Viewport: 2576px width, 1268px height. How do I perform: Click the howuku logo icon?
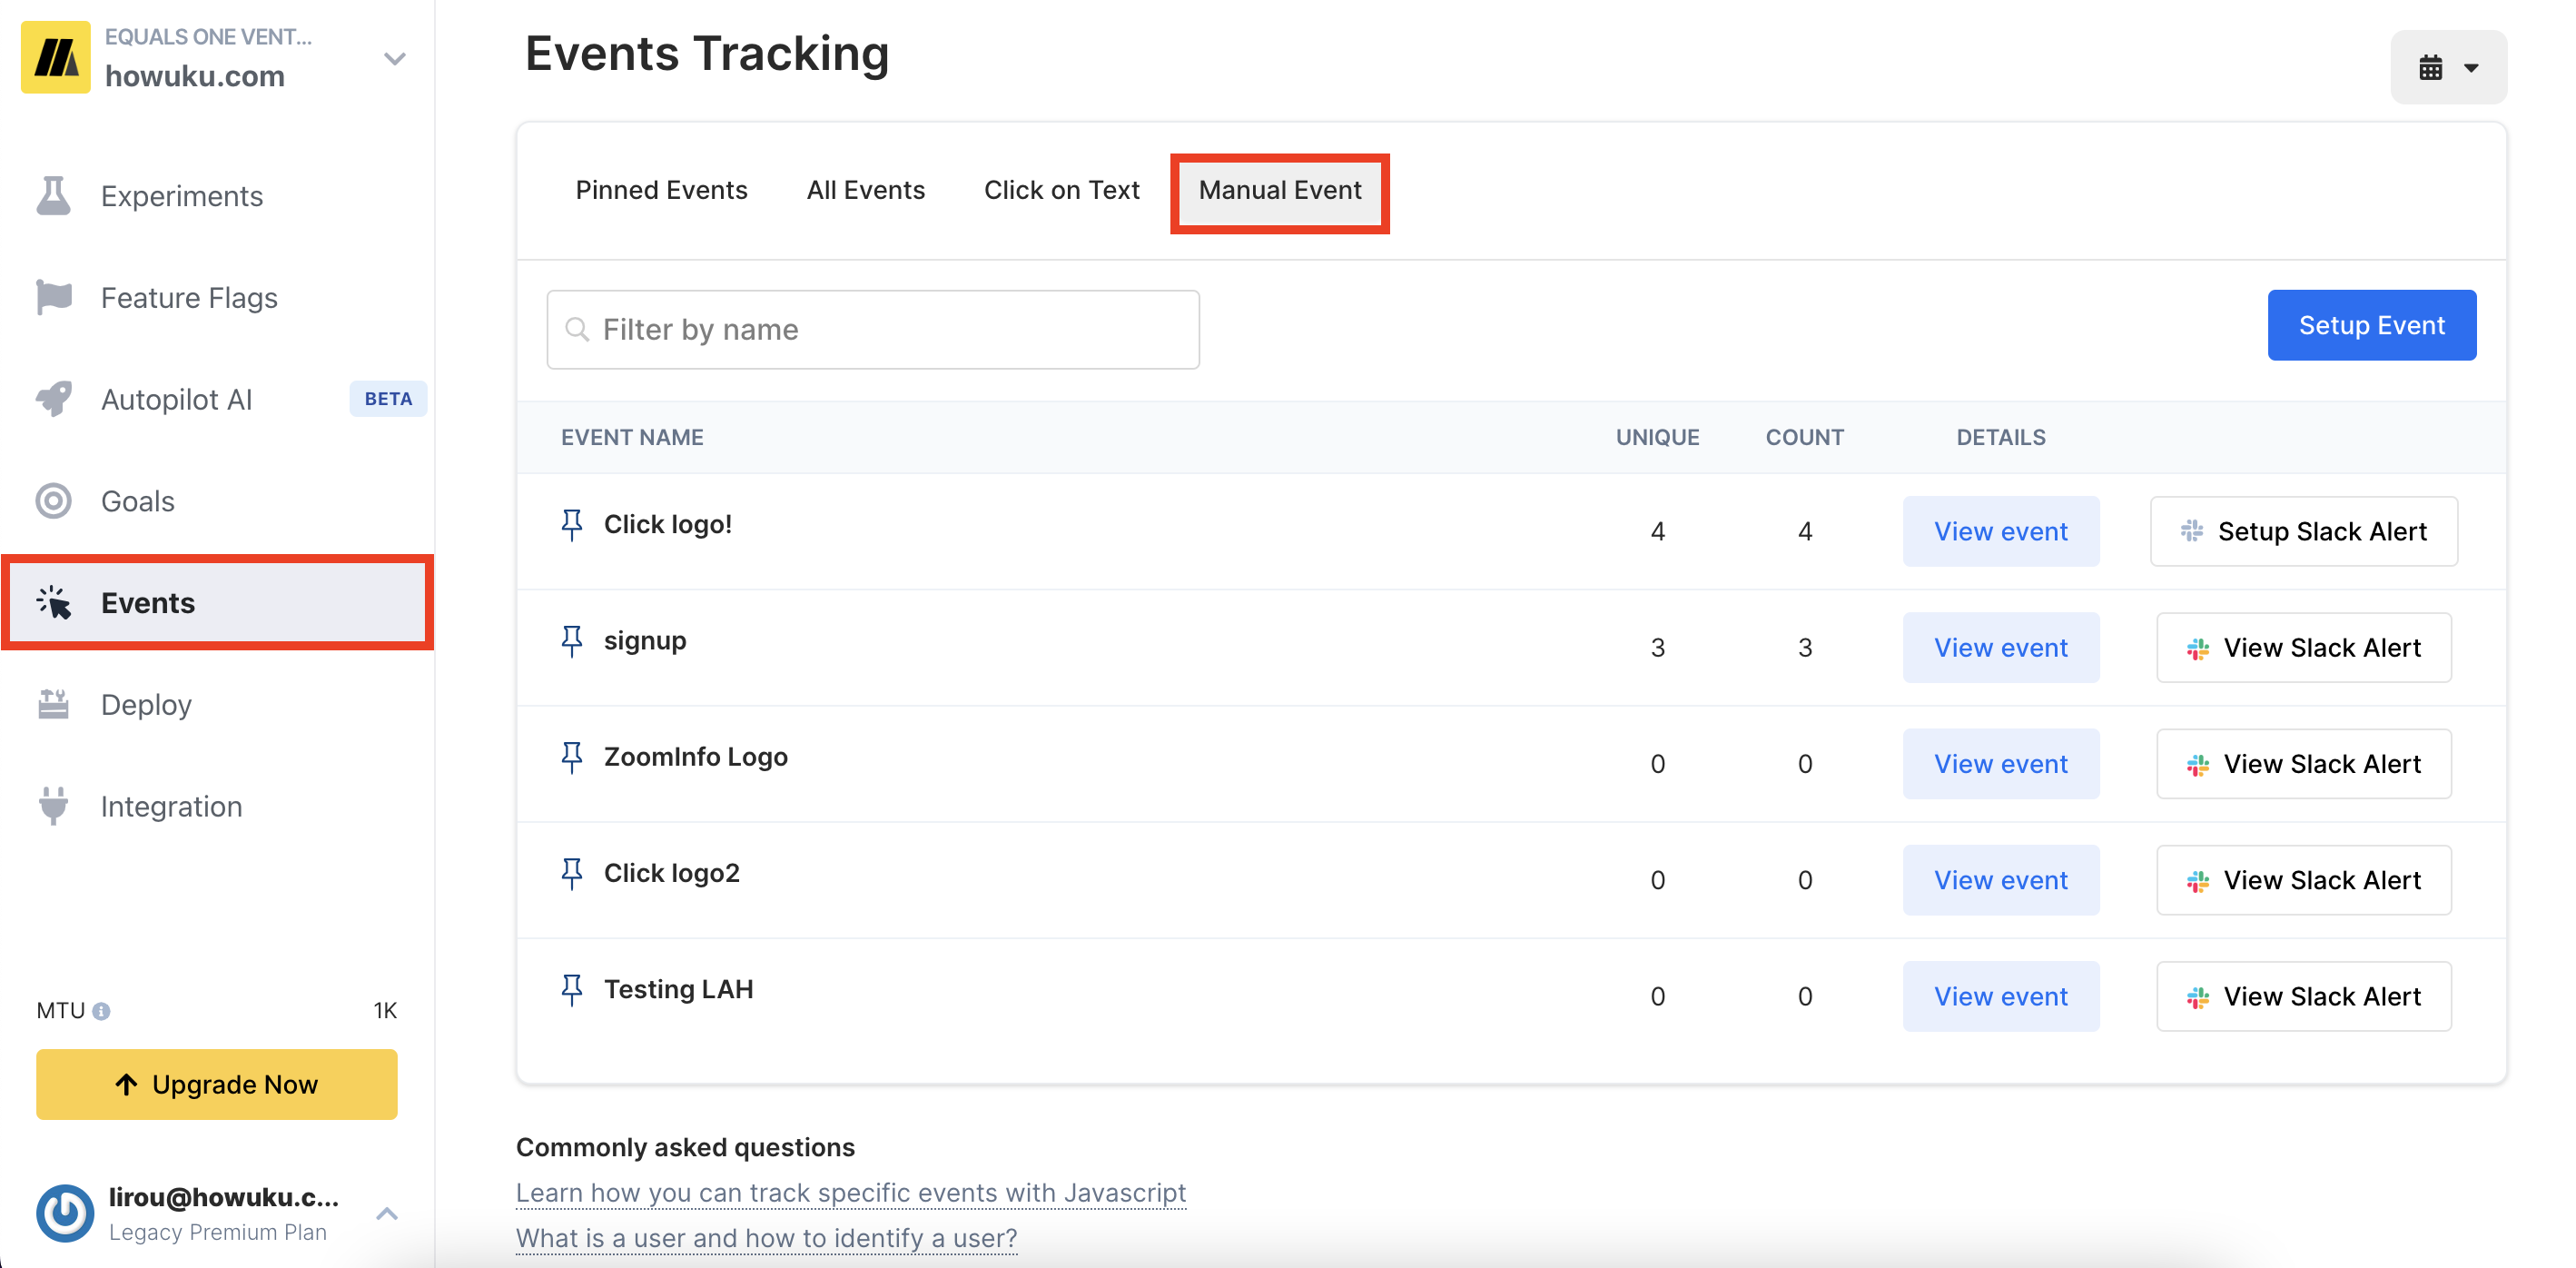click(56, 58)
